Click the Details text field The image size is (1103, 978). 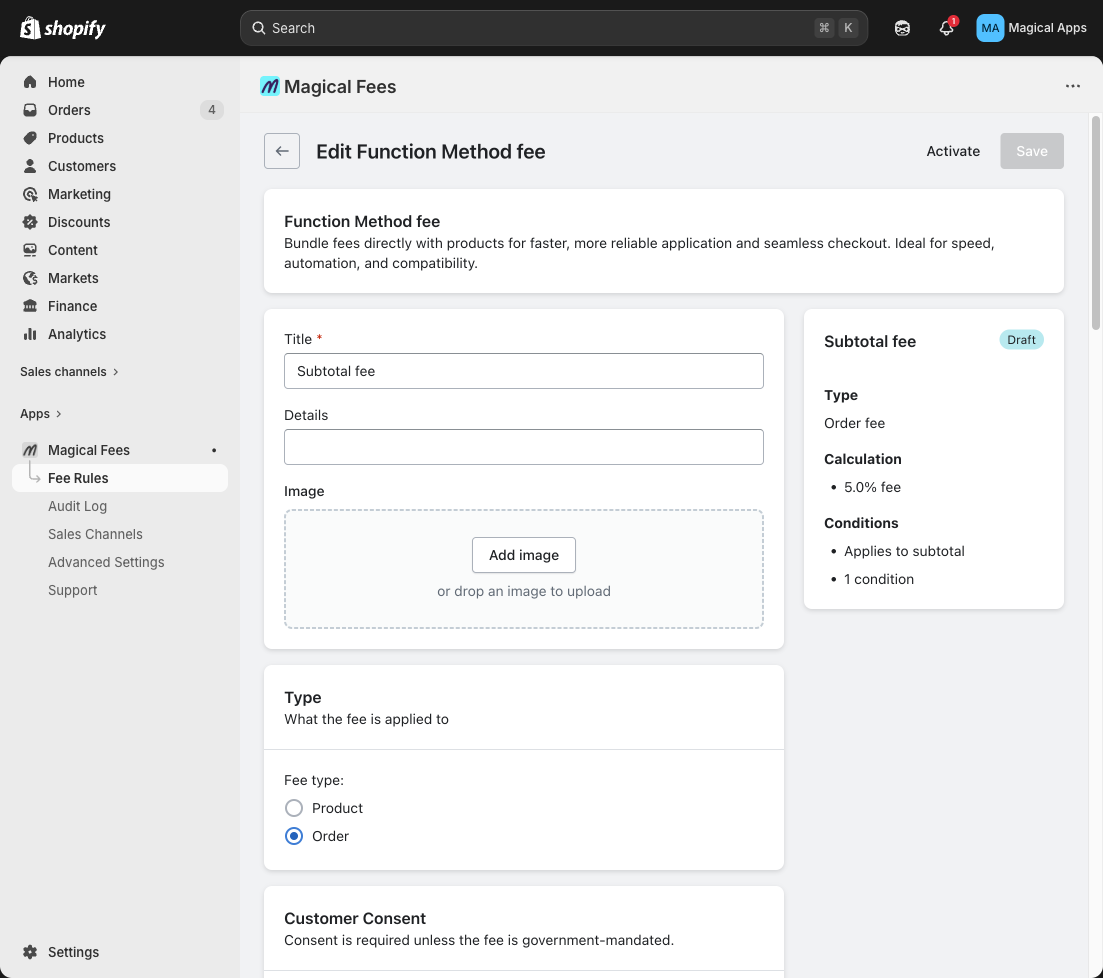pyautogui.click(x=524, y=447)
